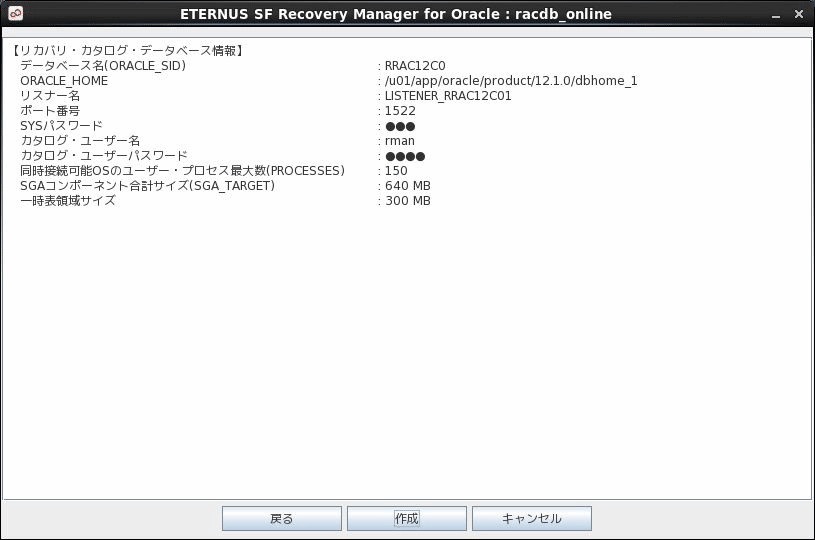Screen dimensions: 815x540
Task: Click the catalog user name rman
Action: click(400, 141)
